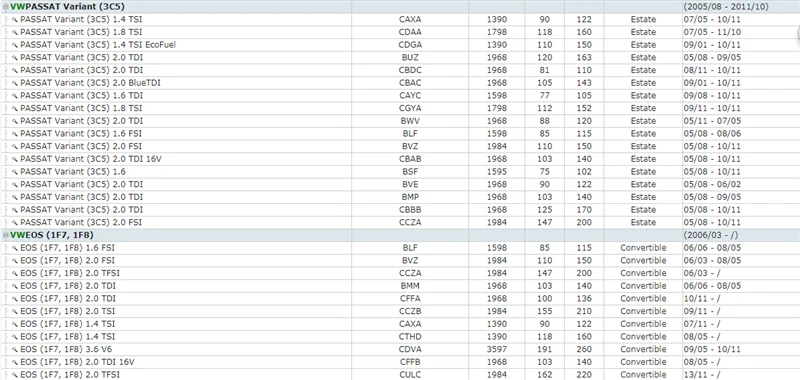Collapse the VW PASSAT Variant (3C5) group

[6, 7]
